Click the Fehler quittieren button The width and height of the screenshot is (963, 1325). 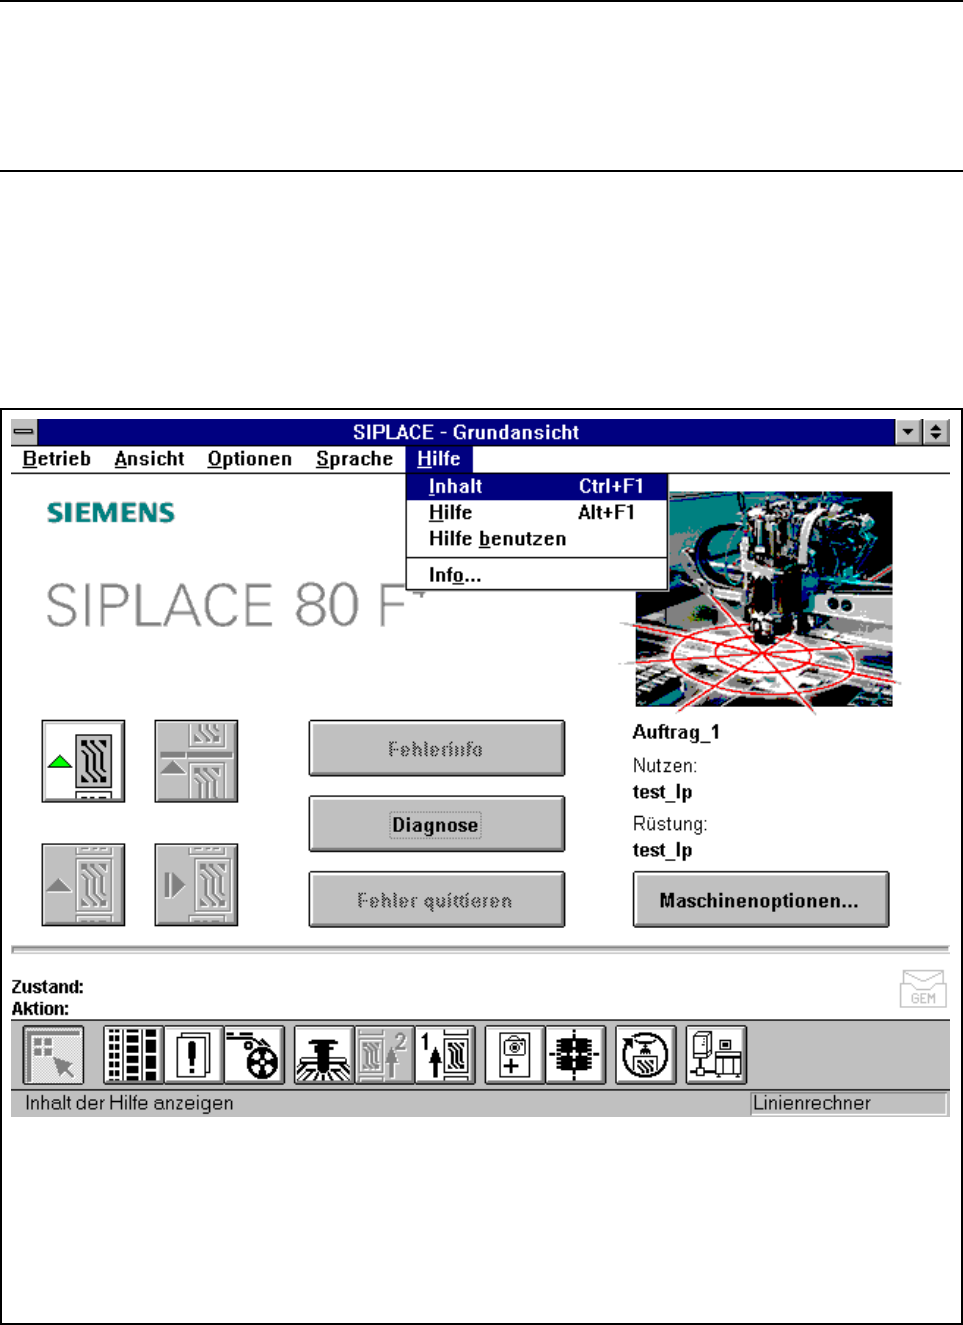tap(436, 900)
